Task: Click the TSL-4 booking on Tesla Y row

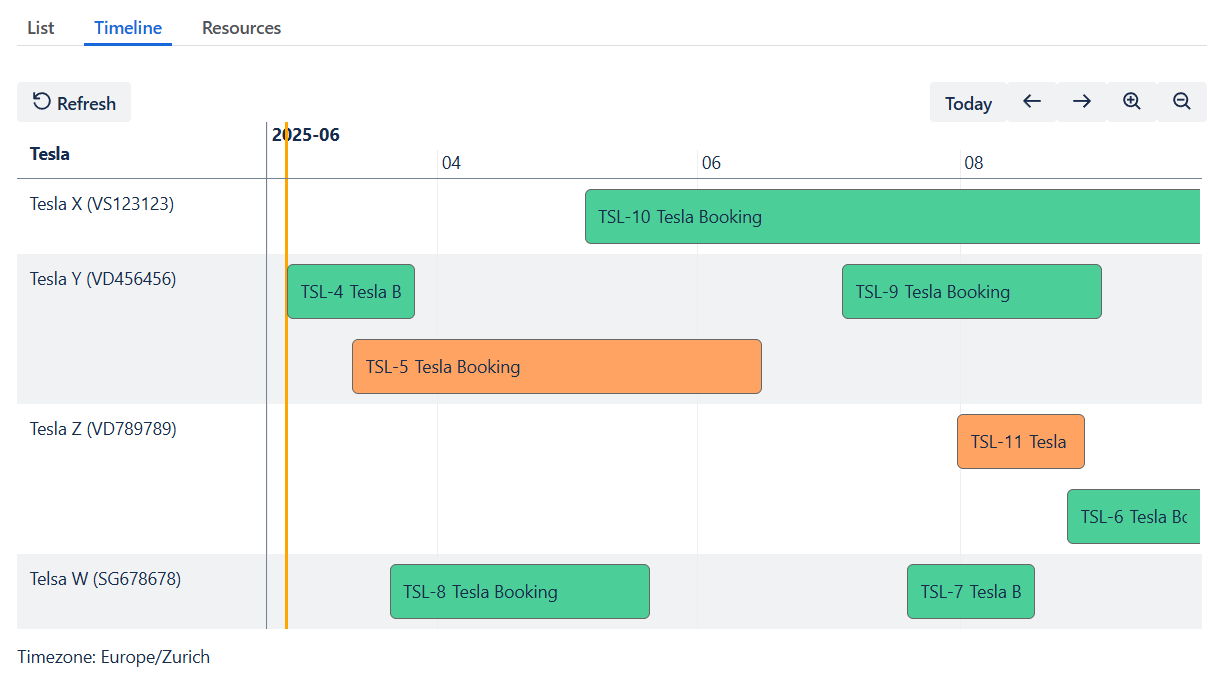Action: (x=350, y=291)
